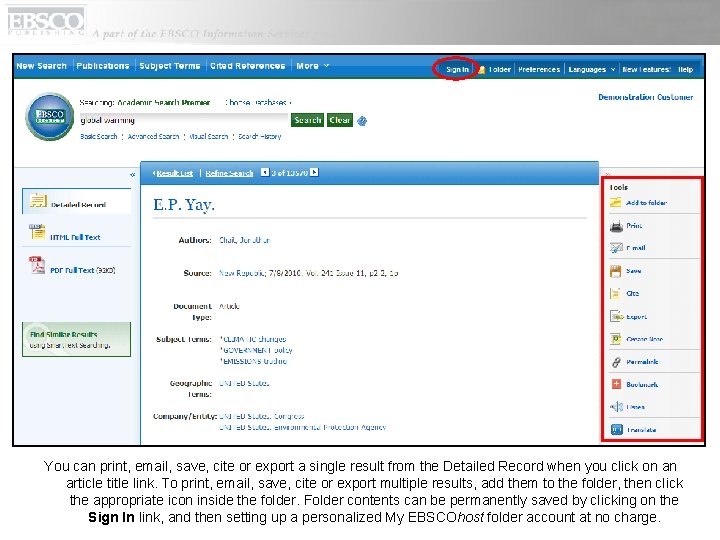Viewport: 720px width, 540px height.
Task: Click the E.P. Yay article title
Action: click(x=184, y=205)
